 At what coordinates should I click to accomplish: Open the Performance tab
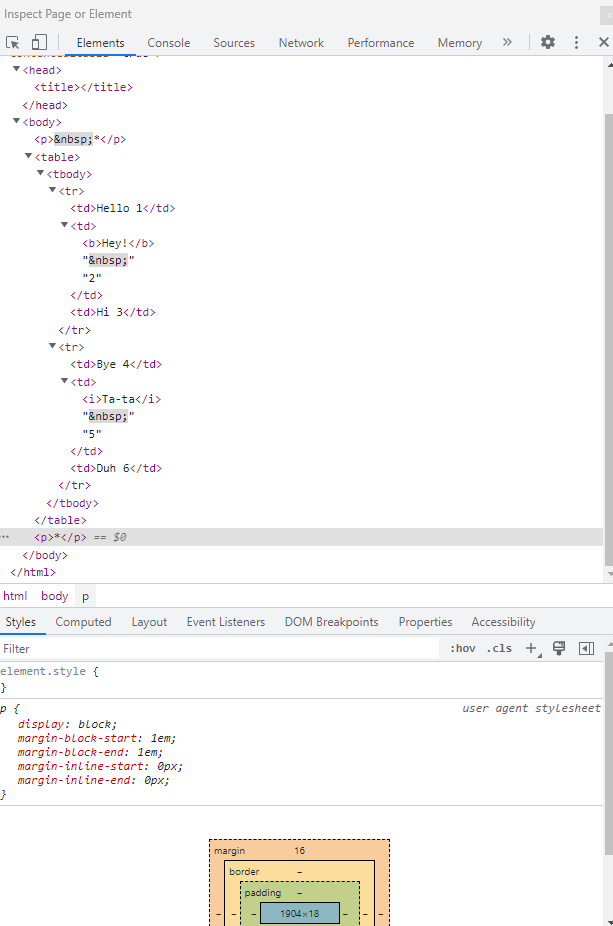(381, 43)
